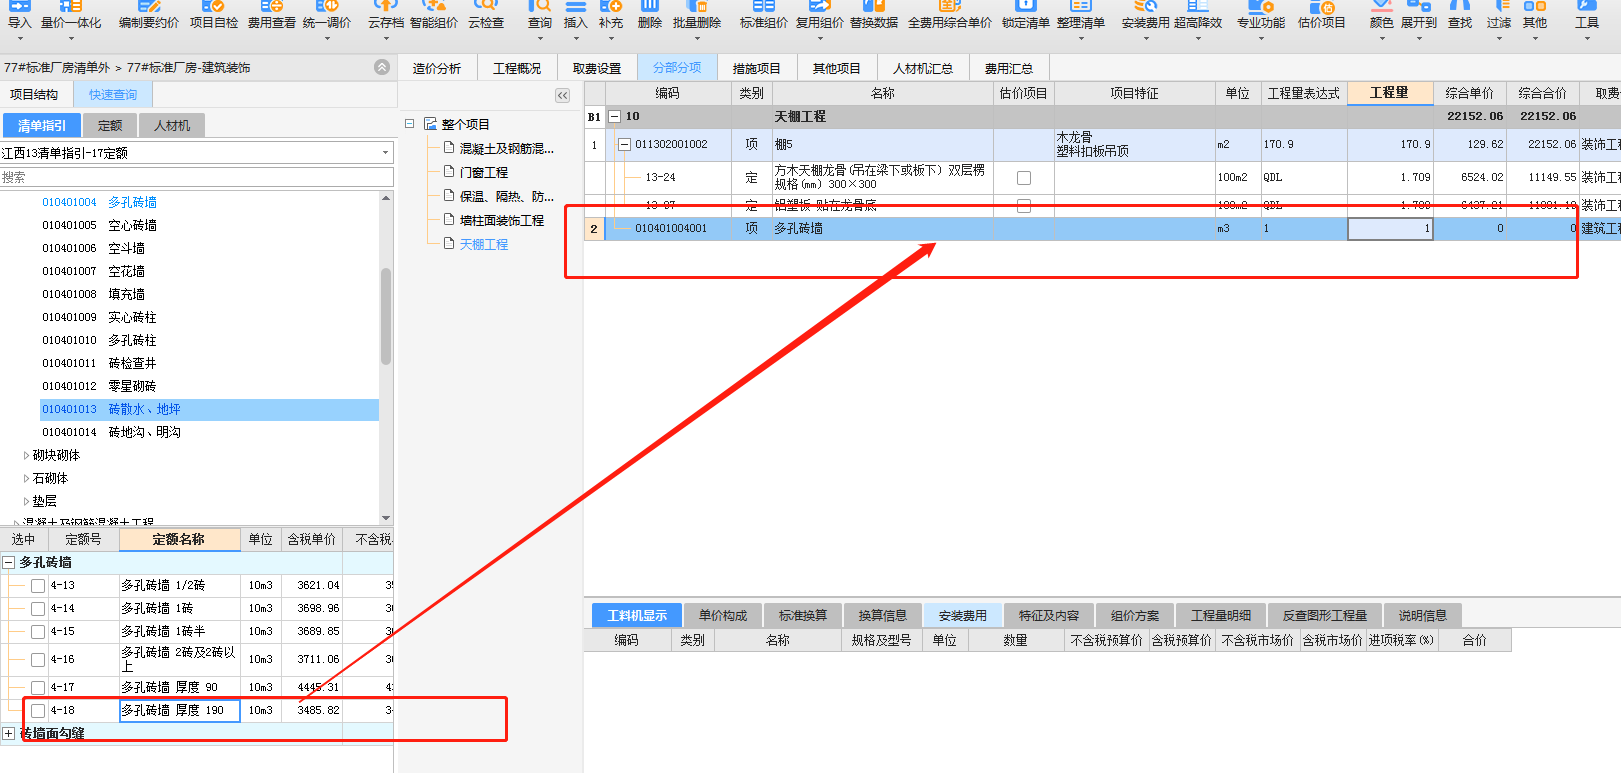Collapse the 整个项目 tree node
Image resolution: width=1621 pixels, height=773 pixels.
pyautogui.click(x=409, y=124)
